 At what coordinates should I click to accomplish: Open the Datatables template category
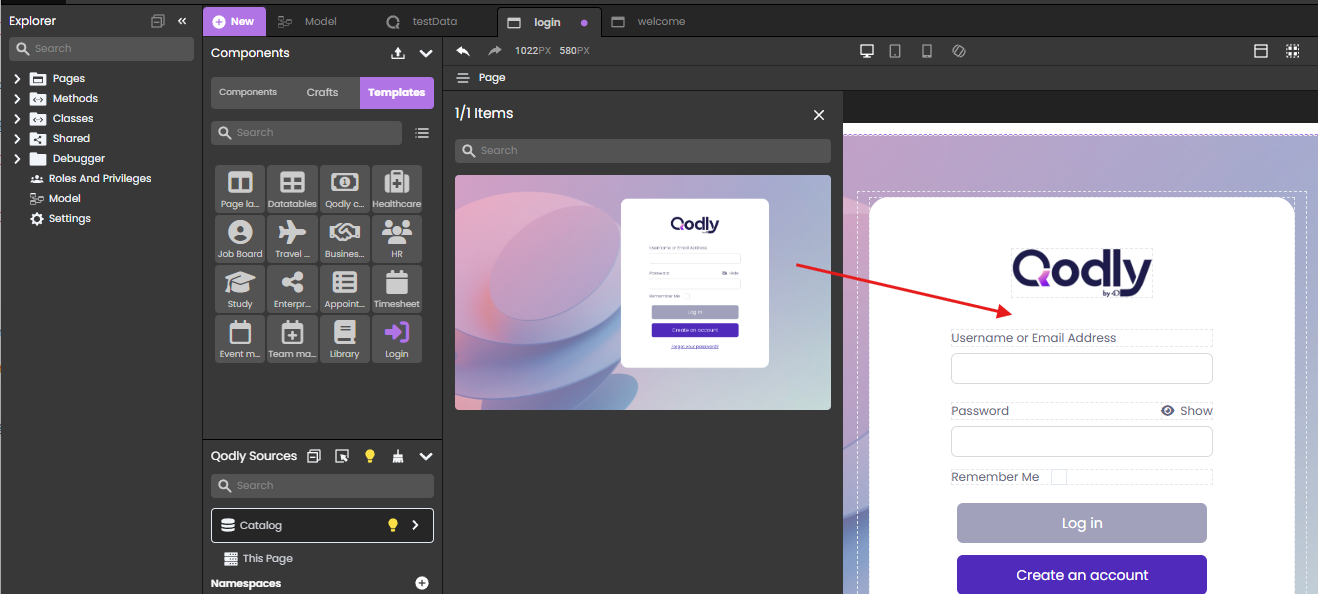click(292, 189)
